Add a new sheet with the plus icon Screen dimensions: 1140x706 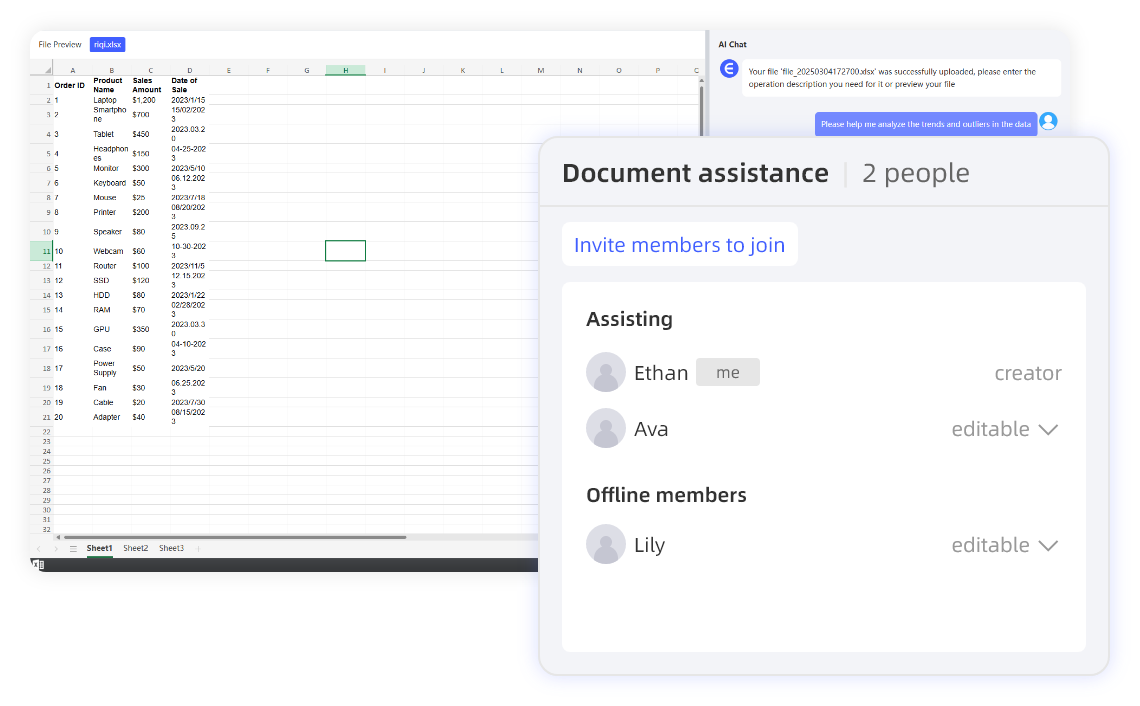(198, 548)
